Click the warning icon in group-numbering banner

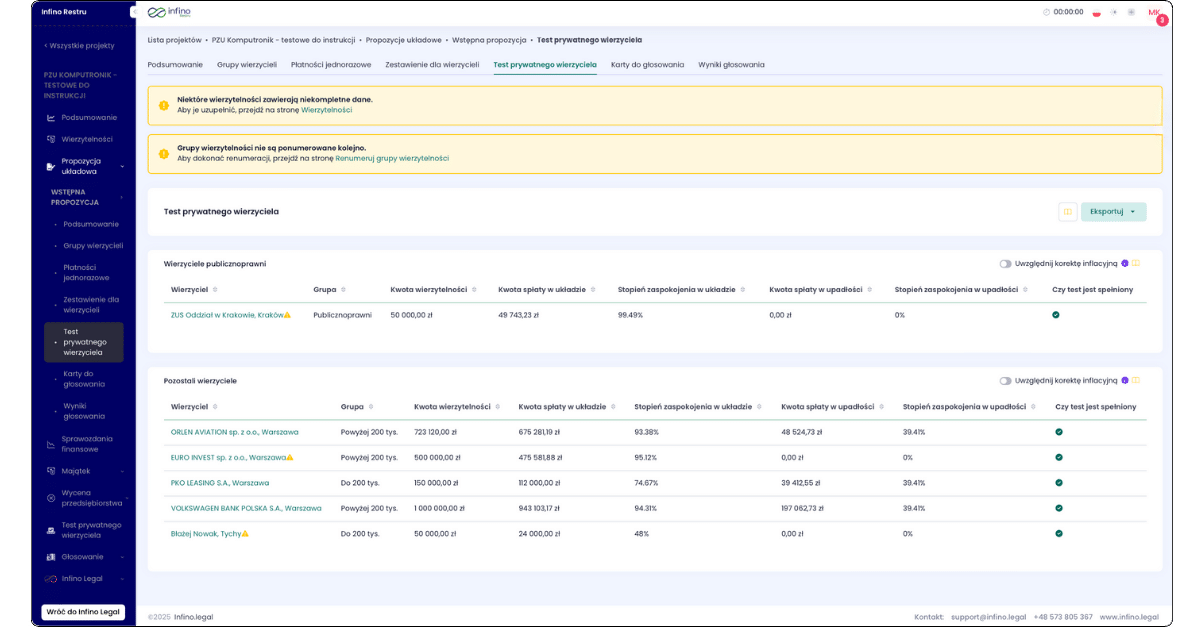point(164,154)
